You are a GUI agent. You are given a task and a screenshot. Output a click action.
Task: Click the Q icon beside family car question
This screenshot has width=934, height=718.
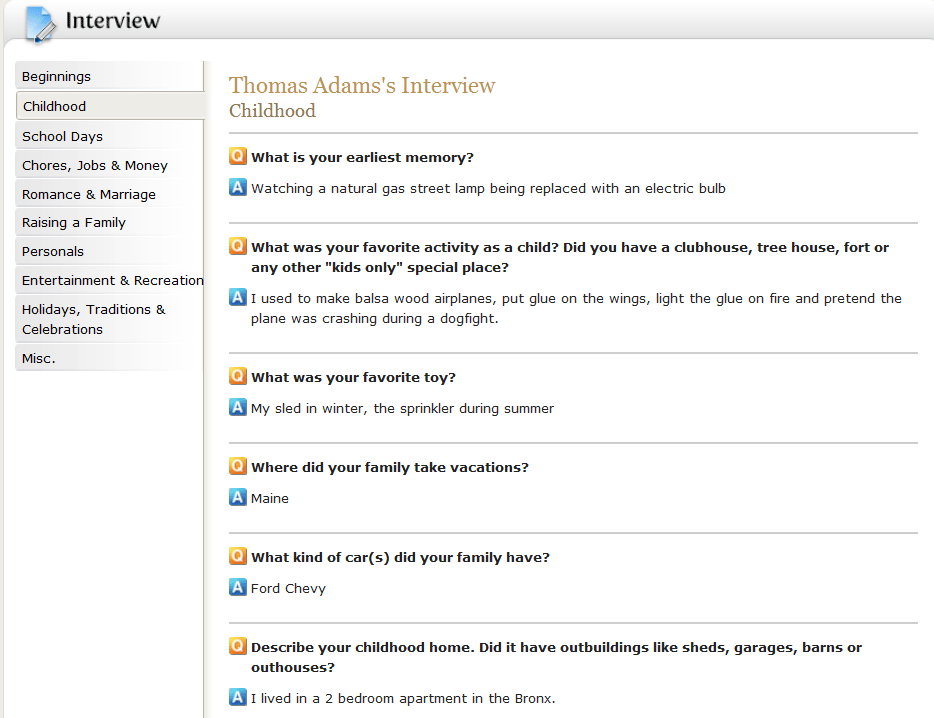point(238,557)
